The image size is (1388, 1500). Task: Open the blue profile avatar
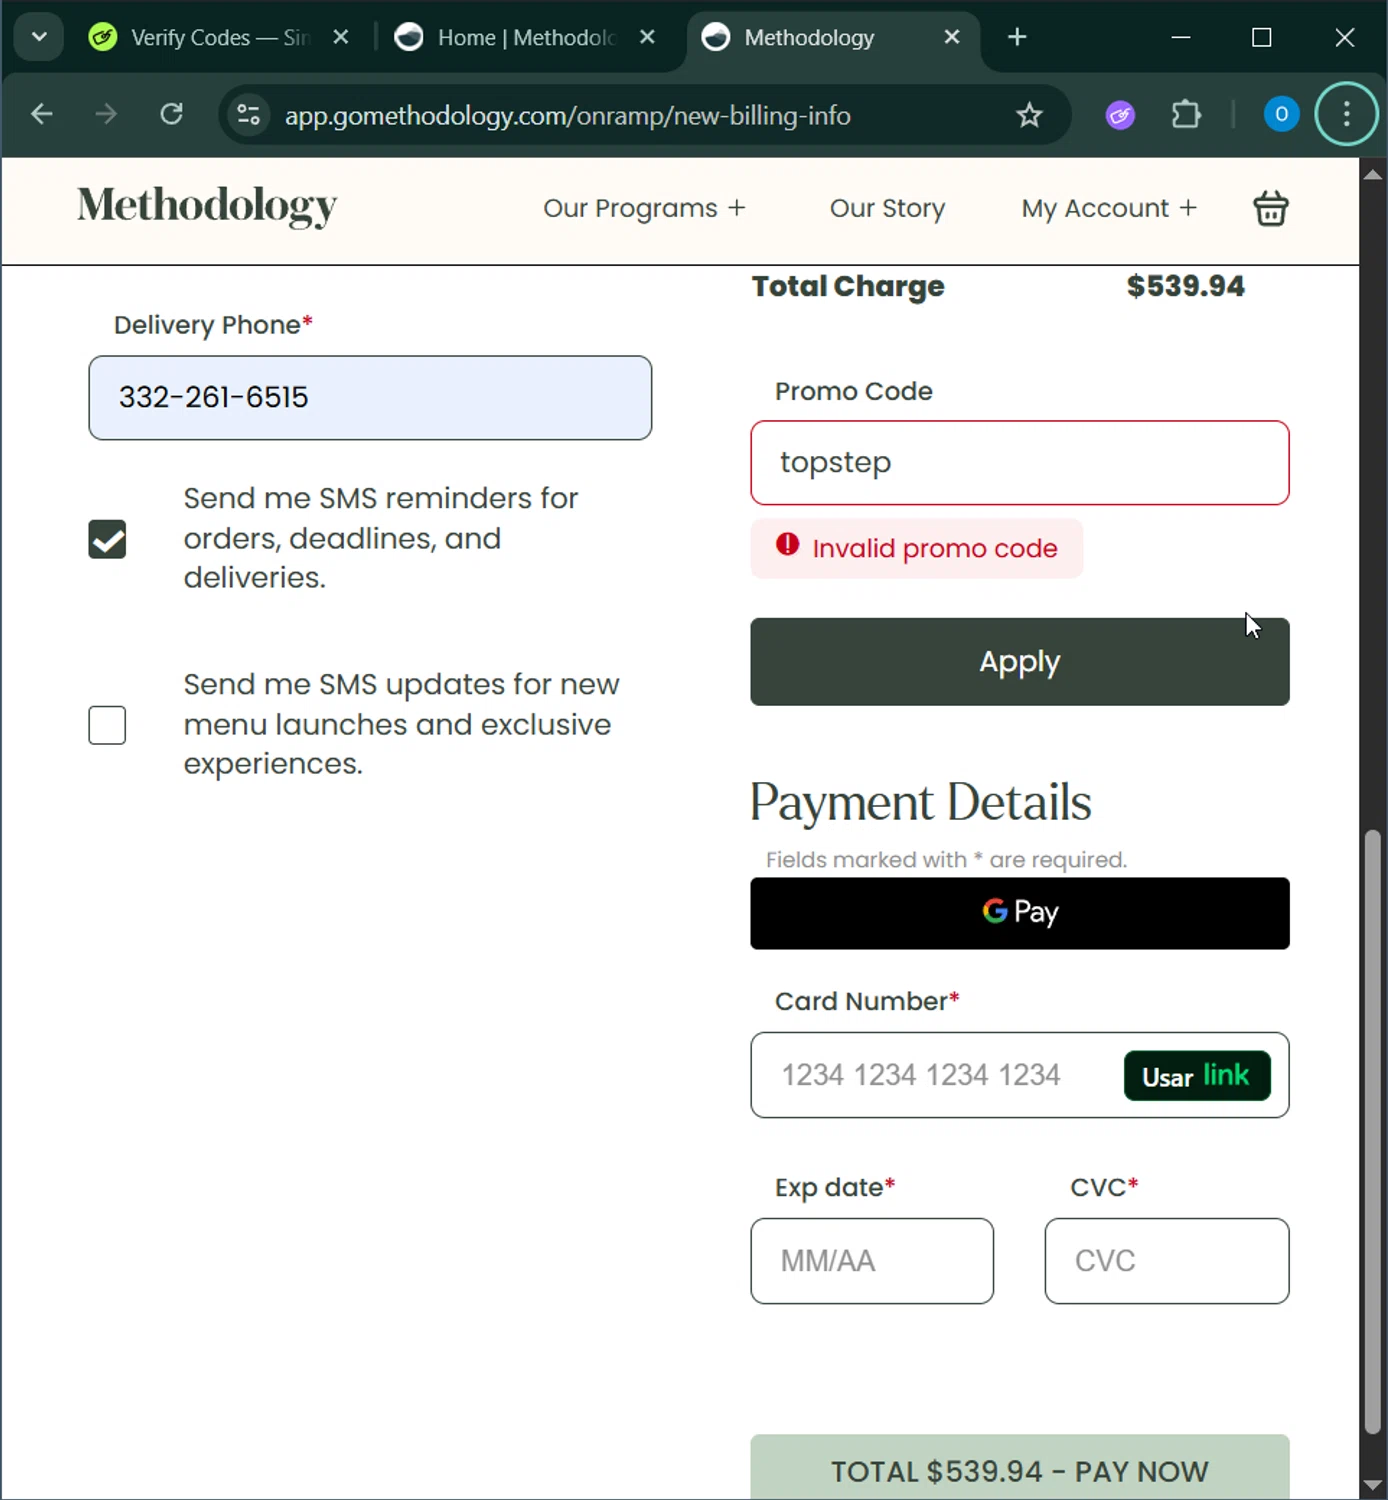(1281, 115)
